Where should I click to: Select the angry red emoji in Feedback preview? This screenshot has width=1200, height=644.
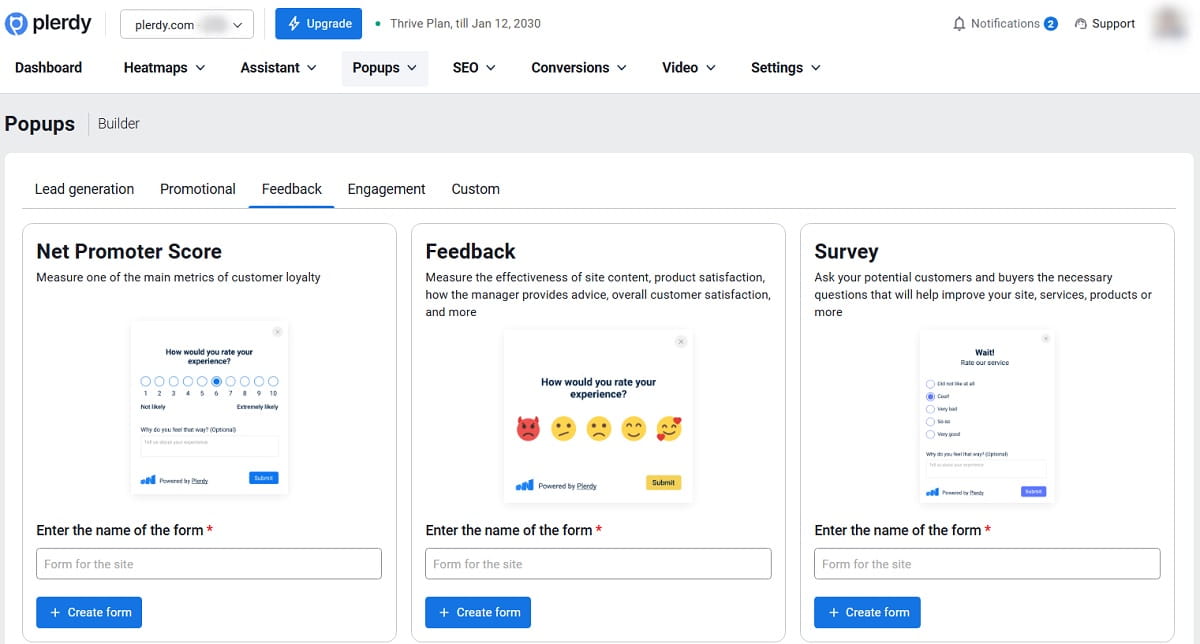pos(528,428)
